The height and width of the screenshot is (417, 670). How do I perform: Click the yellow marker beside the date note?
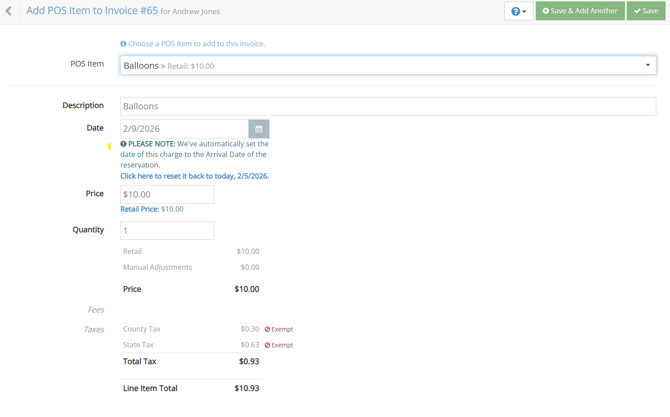[x=110, y=147]
